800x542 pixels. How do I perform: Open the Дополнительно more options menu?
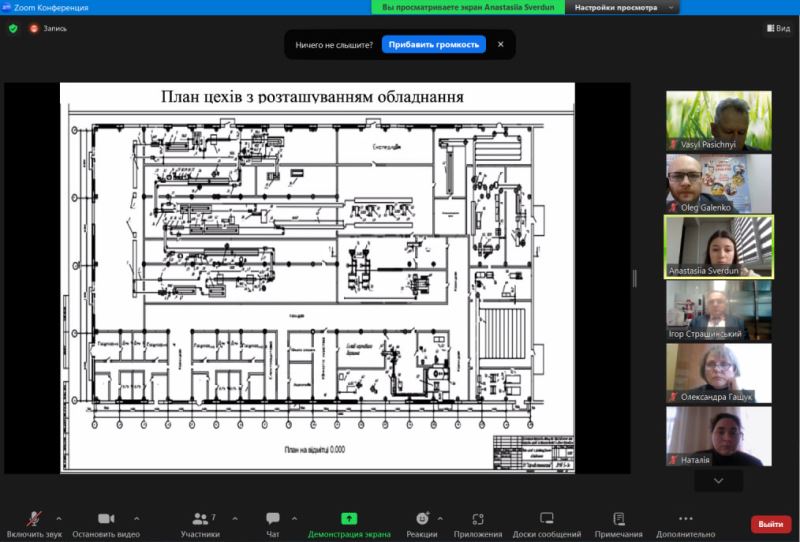coord(684,519)
